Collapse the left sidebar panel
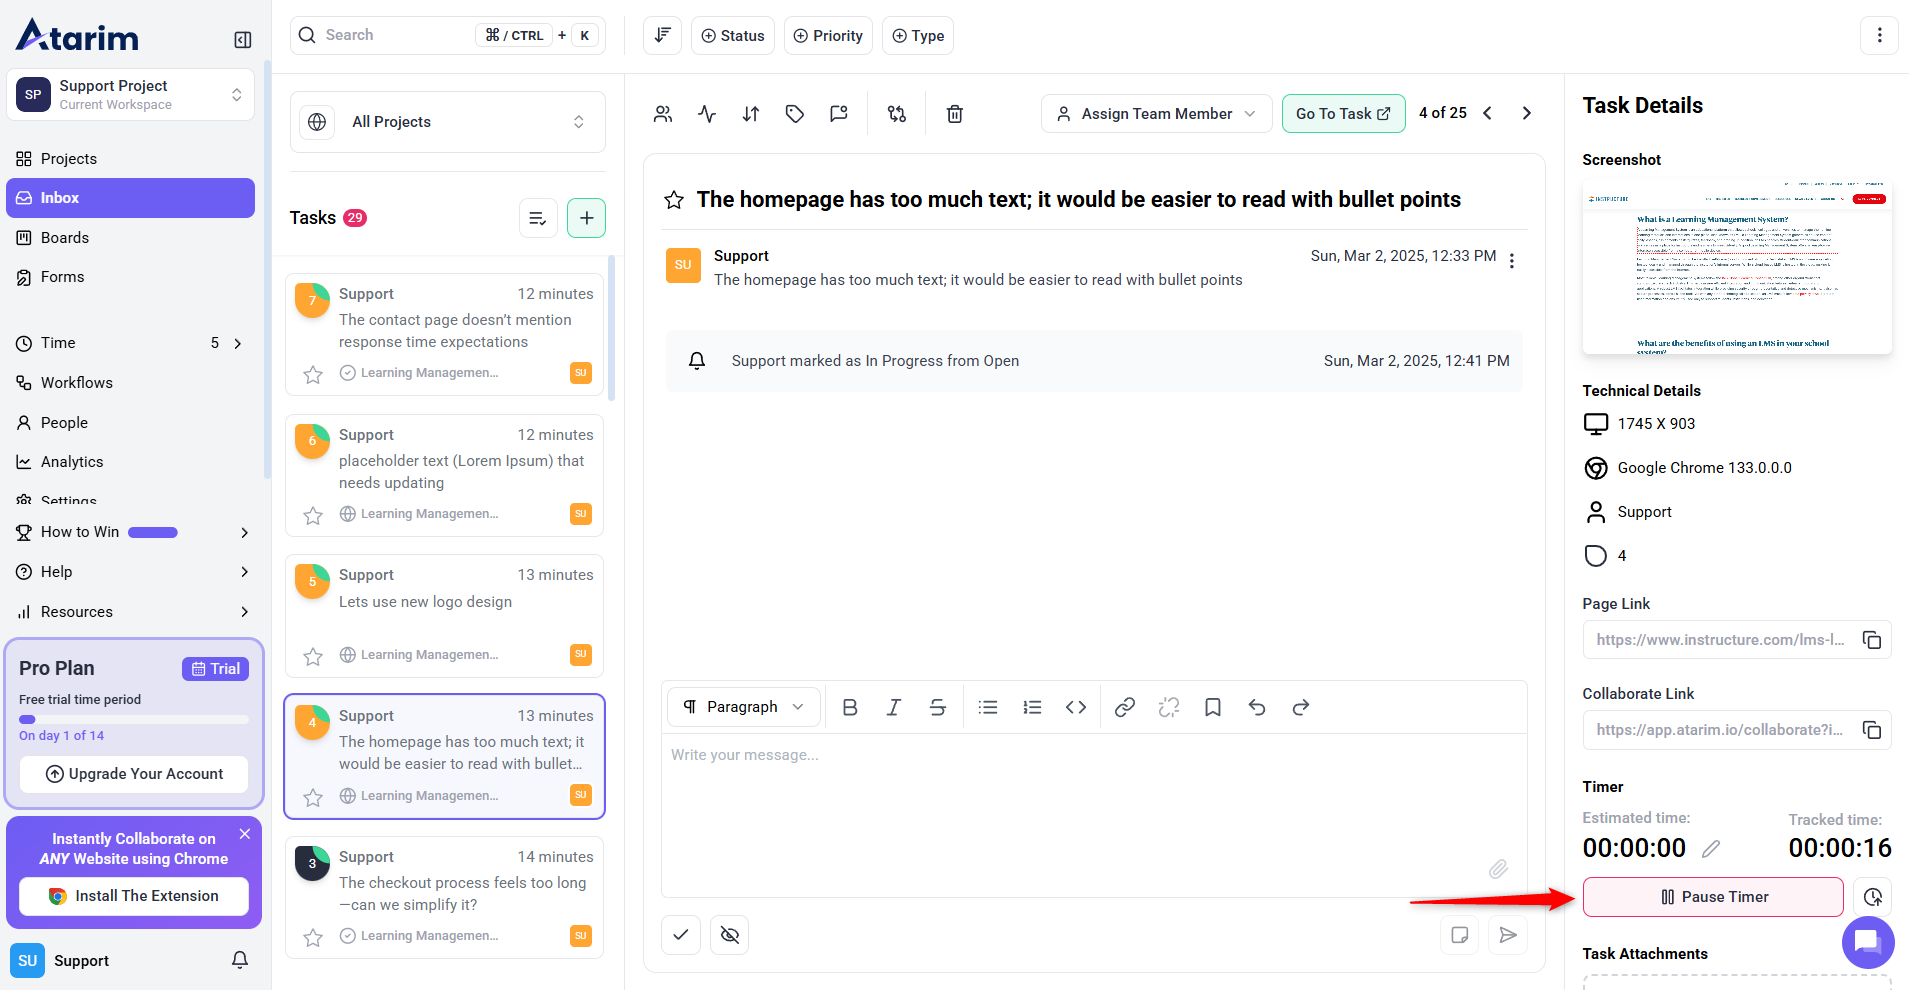Screen dimensions: 1909x990 pos(242,40)
